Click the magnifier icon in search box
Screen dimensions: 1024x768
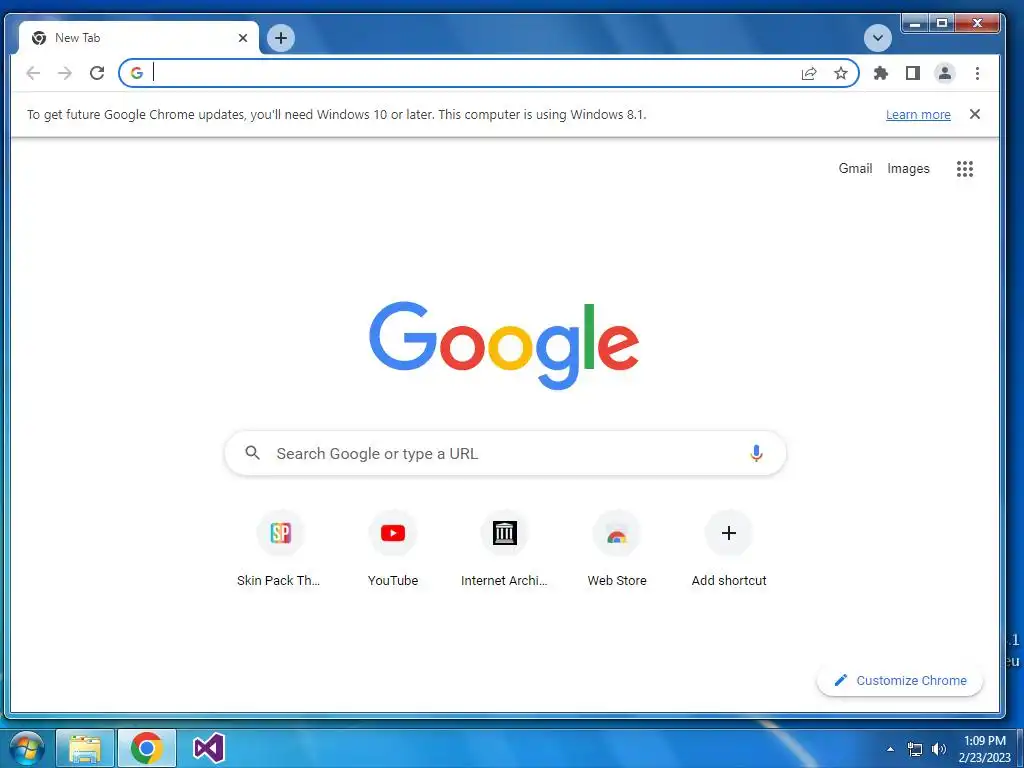[253, 453]
